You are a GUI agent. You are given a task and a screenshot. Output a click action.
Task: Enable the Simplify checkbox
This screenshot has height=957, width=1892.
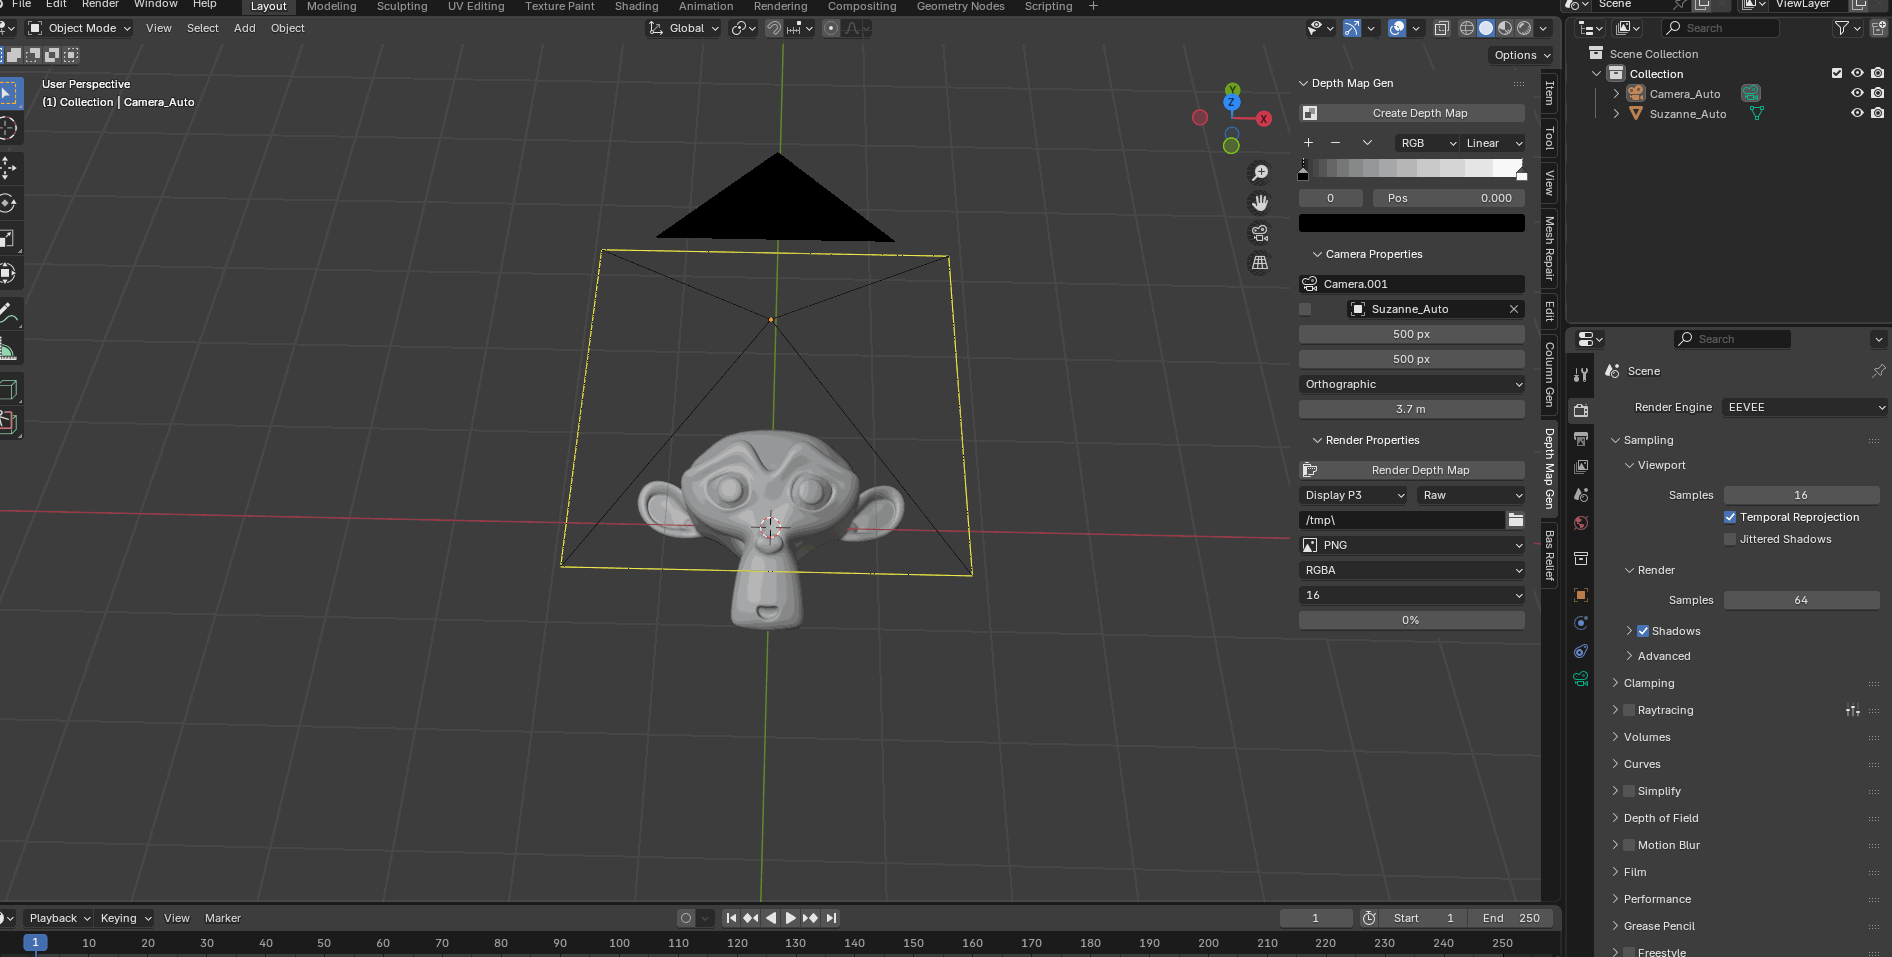click(1629, 791)
